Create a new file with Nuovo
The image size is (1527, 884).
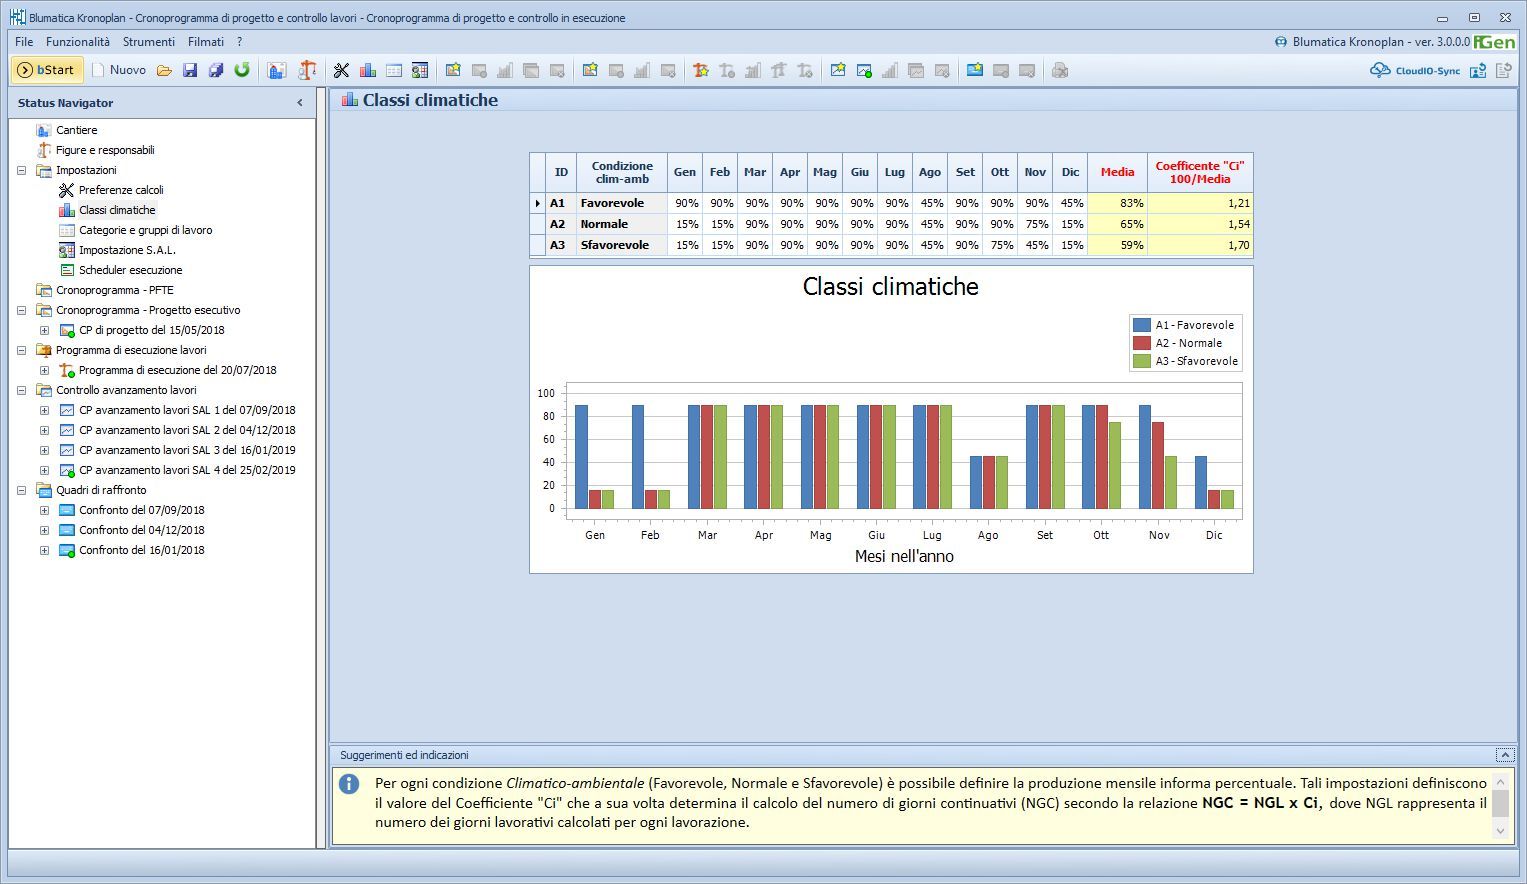(119, 70)
